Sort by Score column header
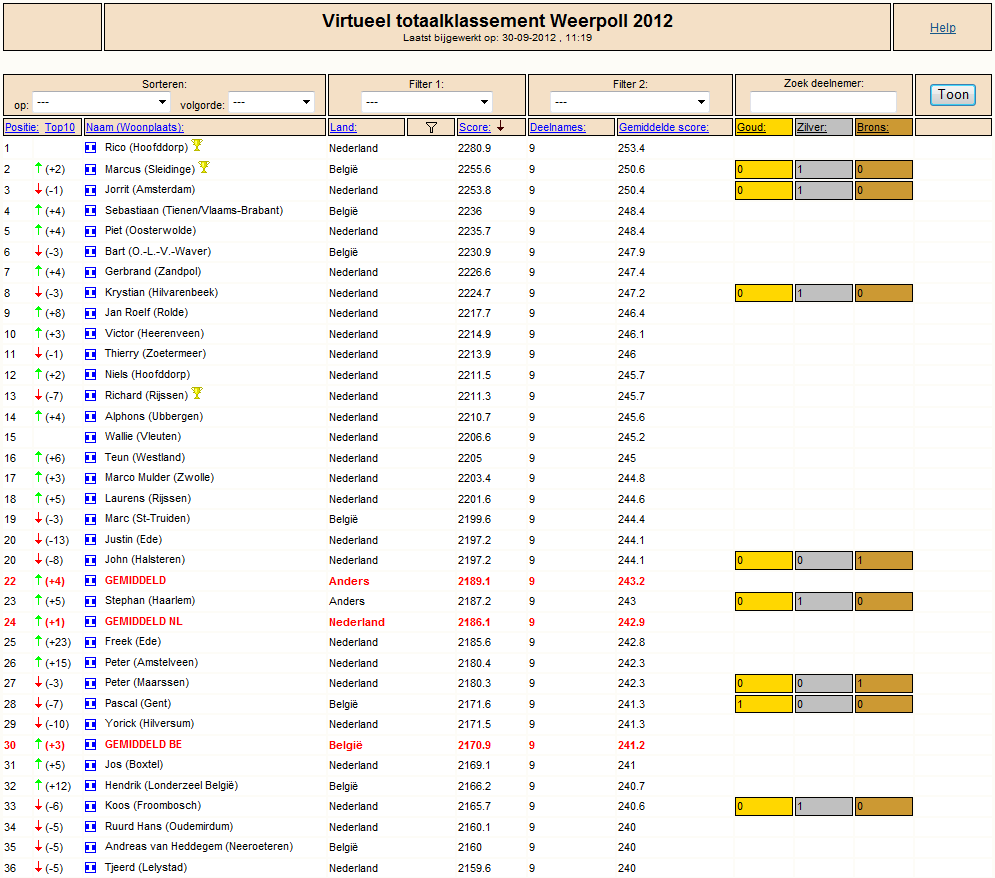The width and height of the screenshot is (995, 878). tap(475, 128)
